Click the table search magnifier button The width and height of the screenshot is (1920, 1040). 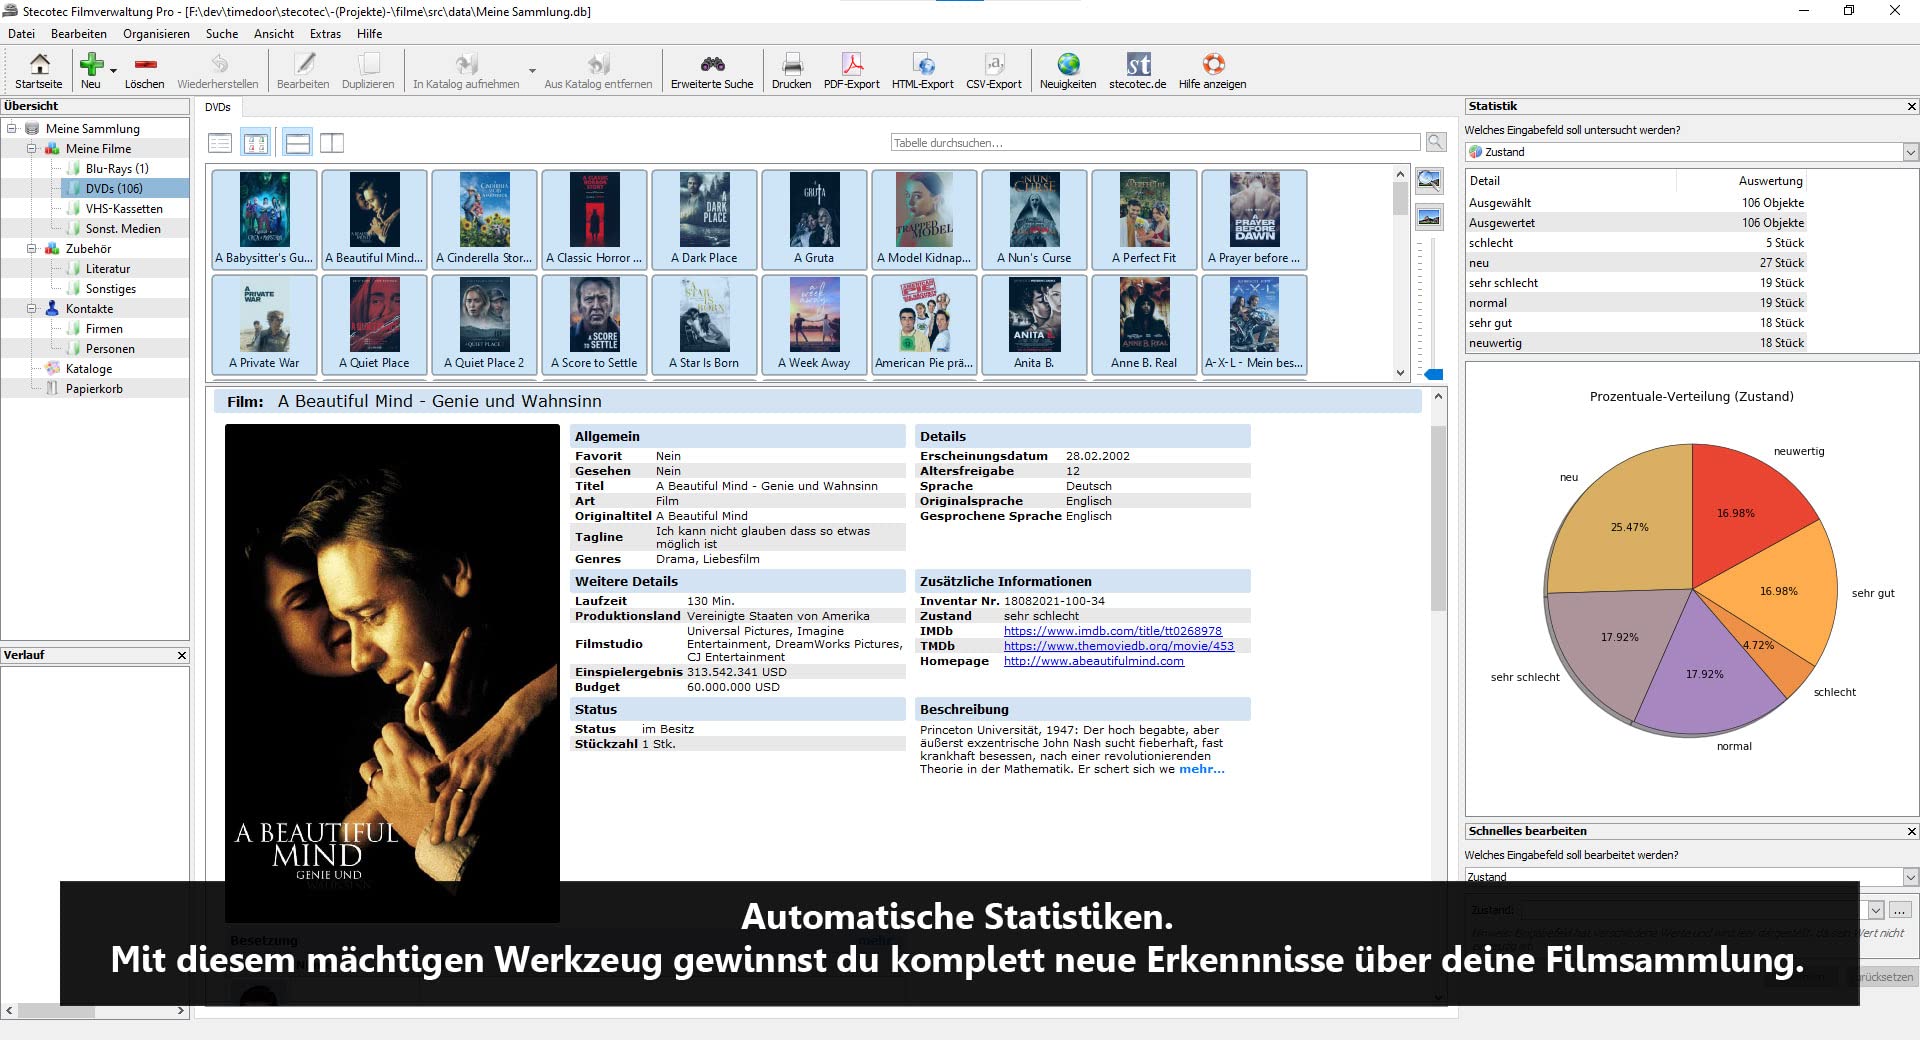(1436, 143)
